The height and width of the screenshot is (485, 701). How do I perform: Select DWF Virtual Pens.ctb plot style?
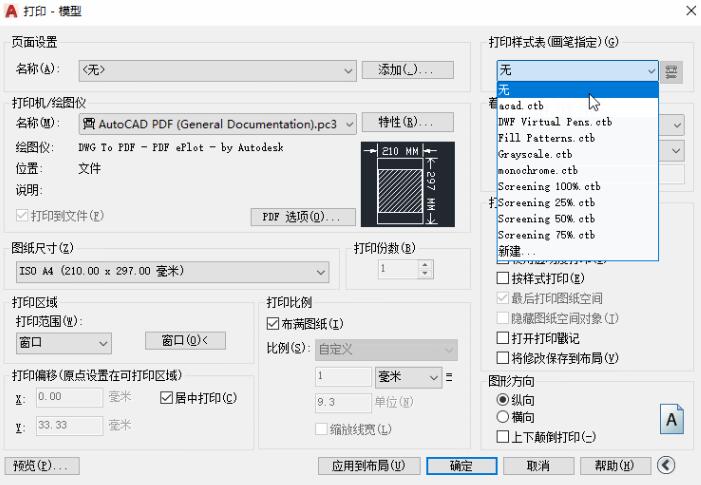[x=577, y=122]
